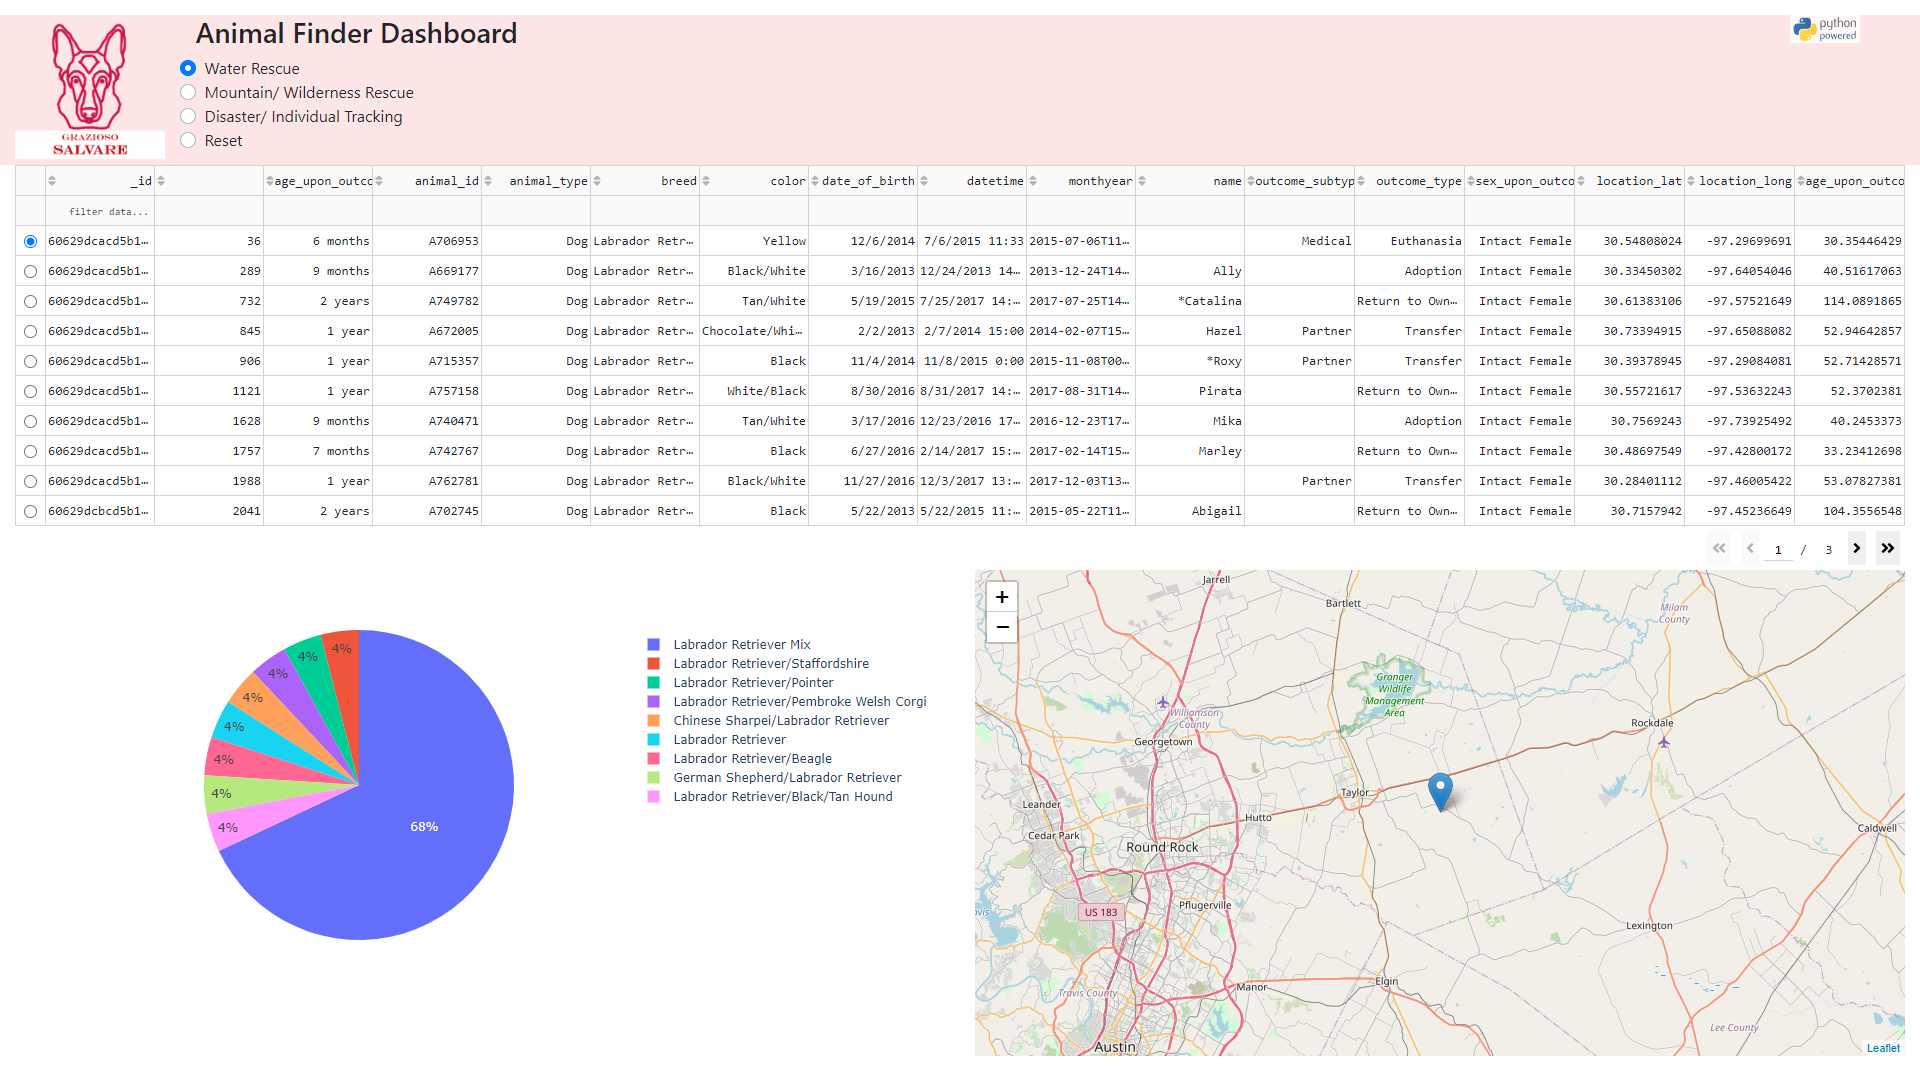Sort by animal_type column
This screenshot has width=1920, height=1080.
[488, 181]
